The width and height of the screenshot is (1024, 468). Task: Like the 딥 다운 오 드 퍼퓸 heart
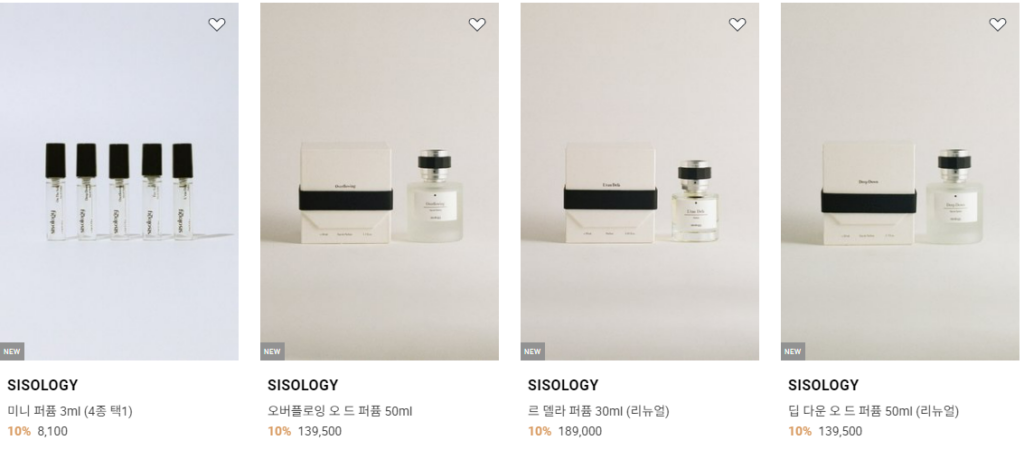point(997,25)
